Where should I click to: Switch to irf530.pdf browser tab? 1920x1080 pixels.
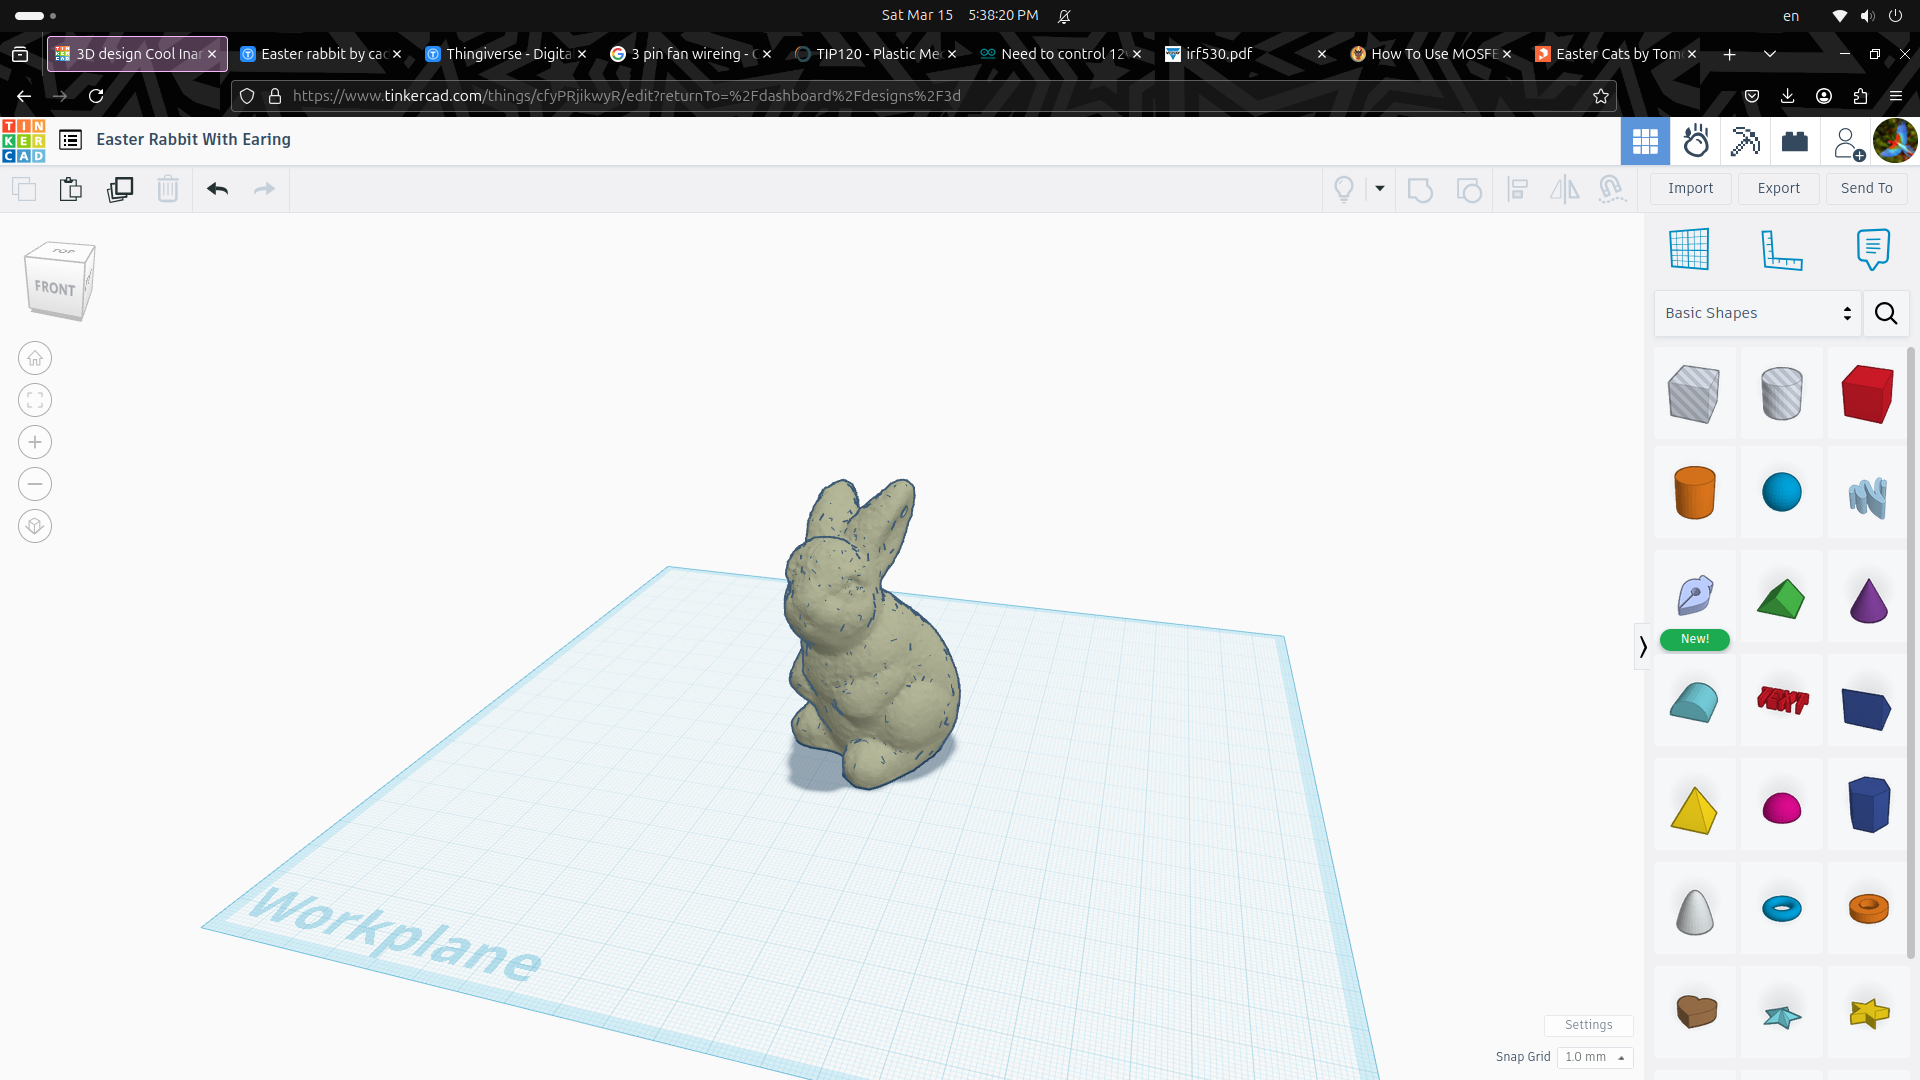click(1245, 54)
